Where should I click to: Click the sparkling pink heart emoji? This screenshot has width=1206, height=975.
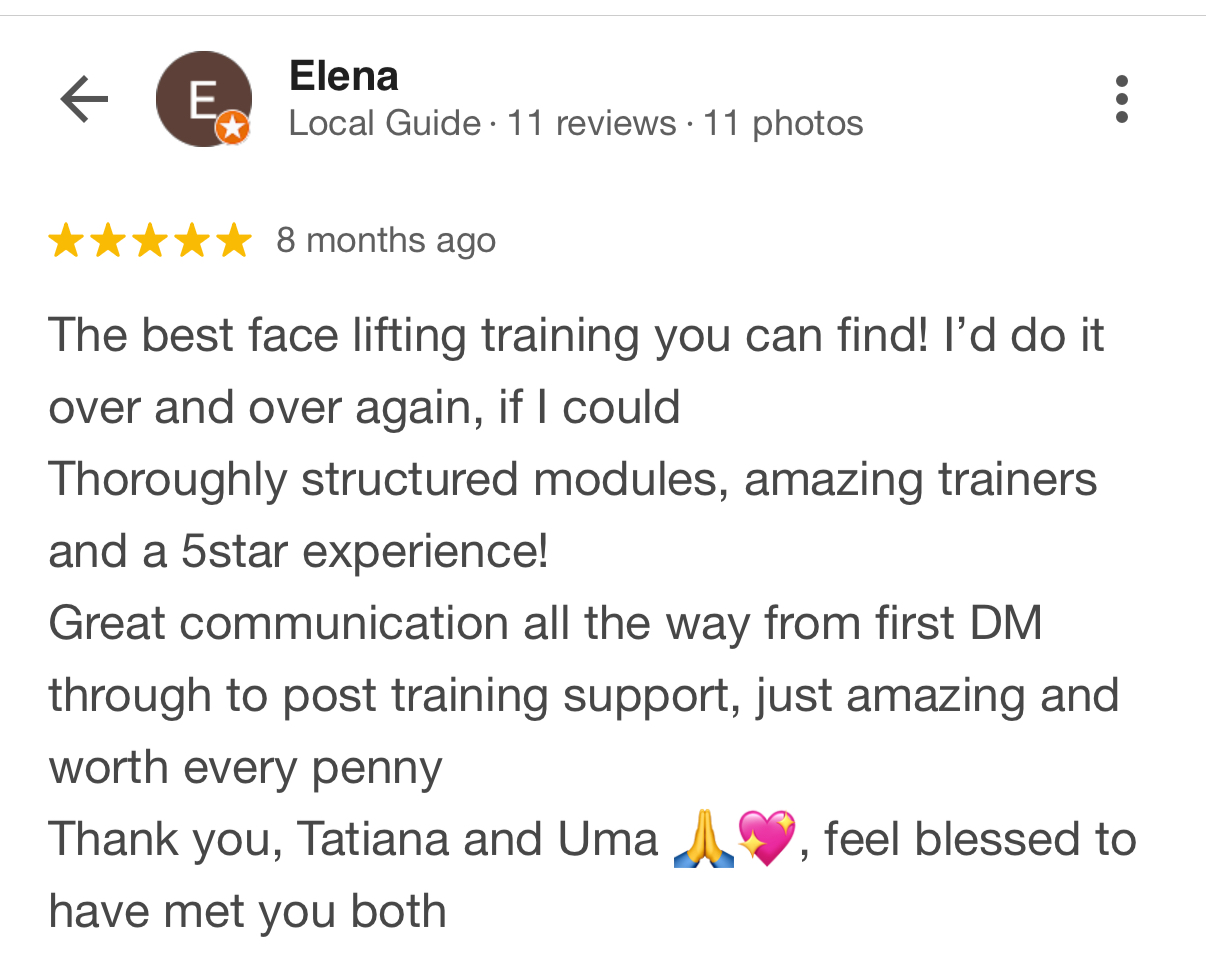(x=766, y=840)
